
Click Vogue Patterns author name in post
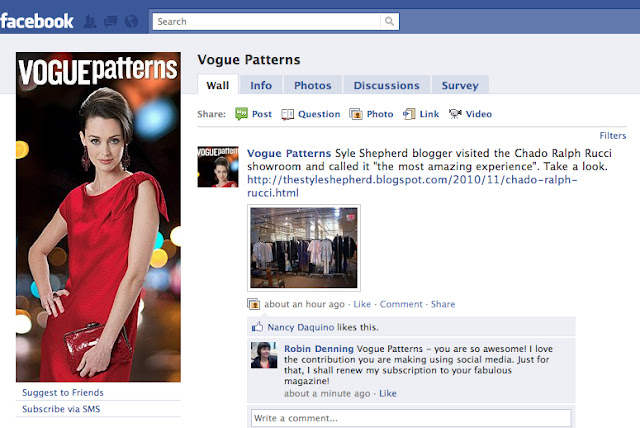[x=289, y=153]
